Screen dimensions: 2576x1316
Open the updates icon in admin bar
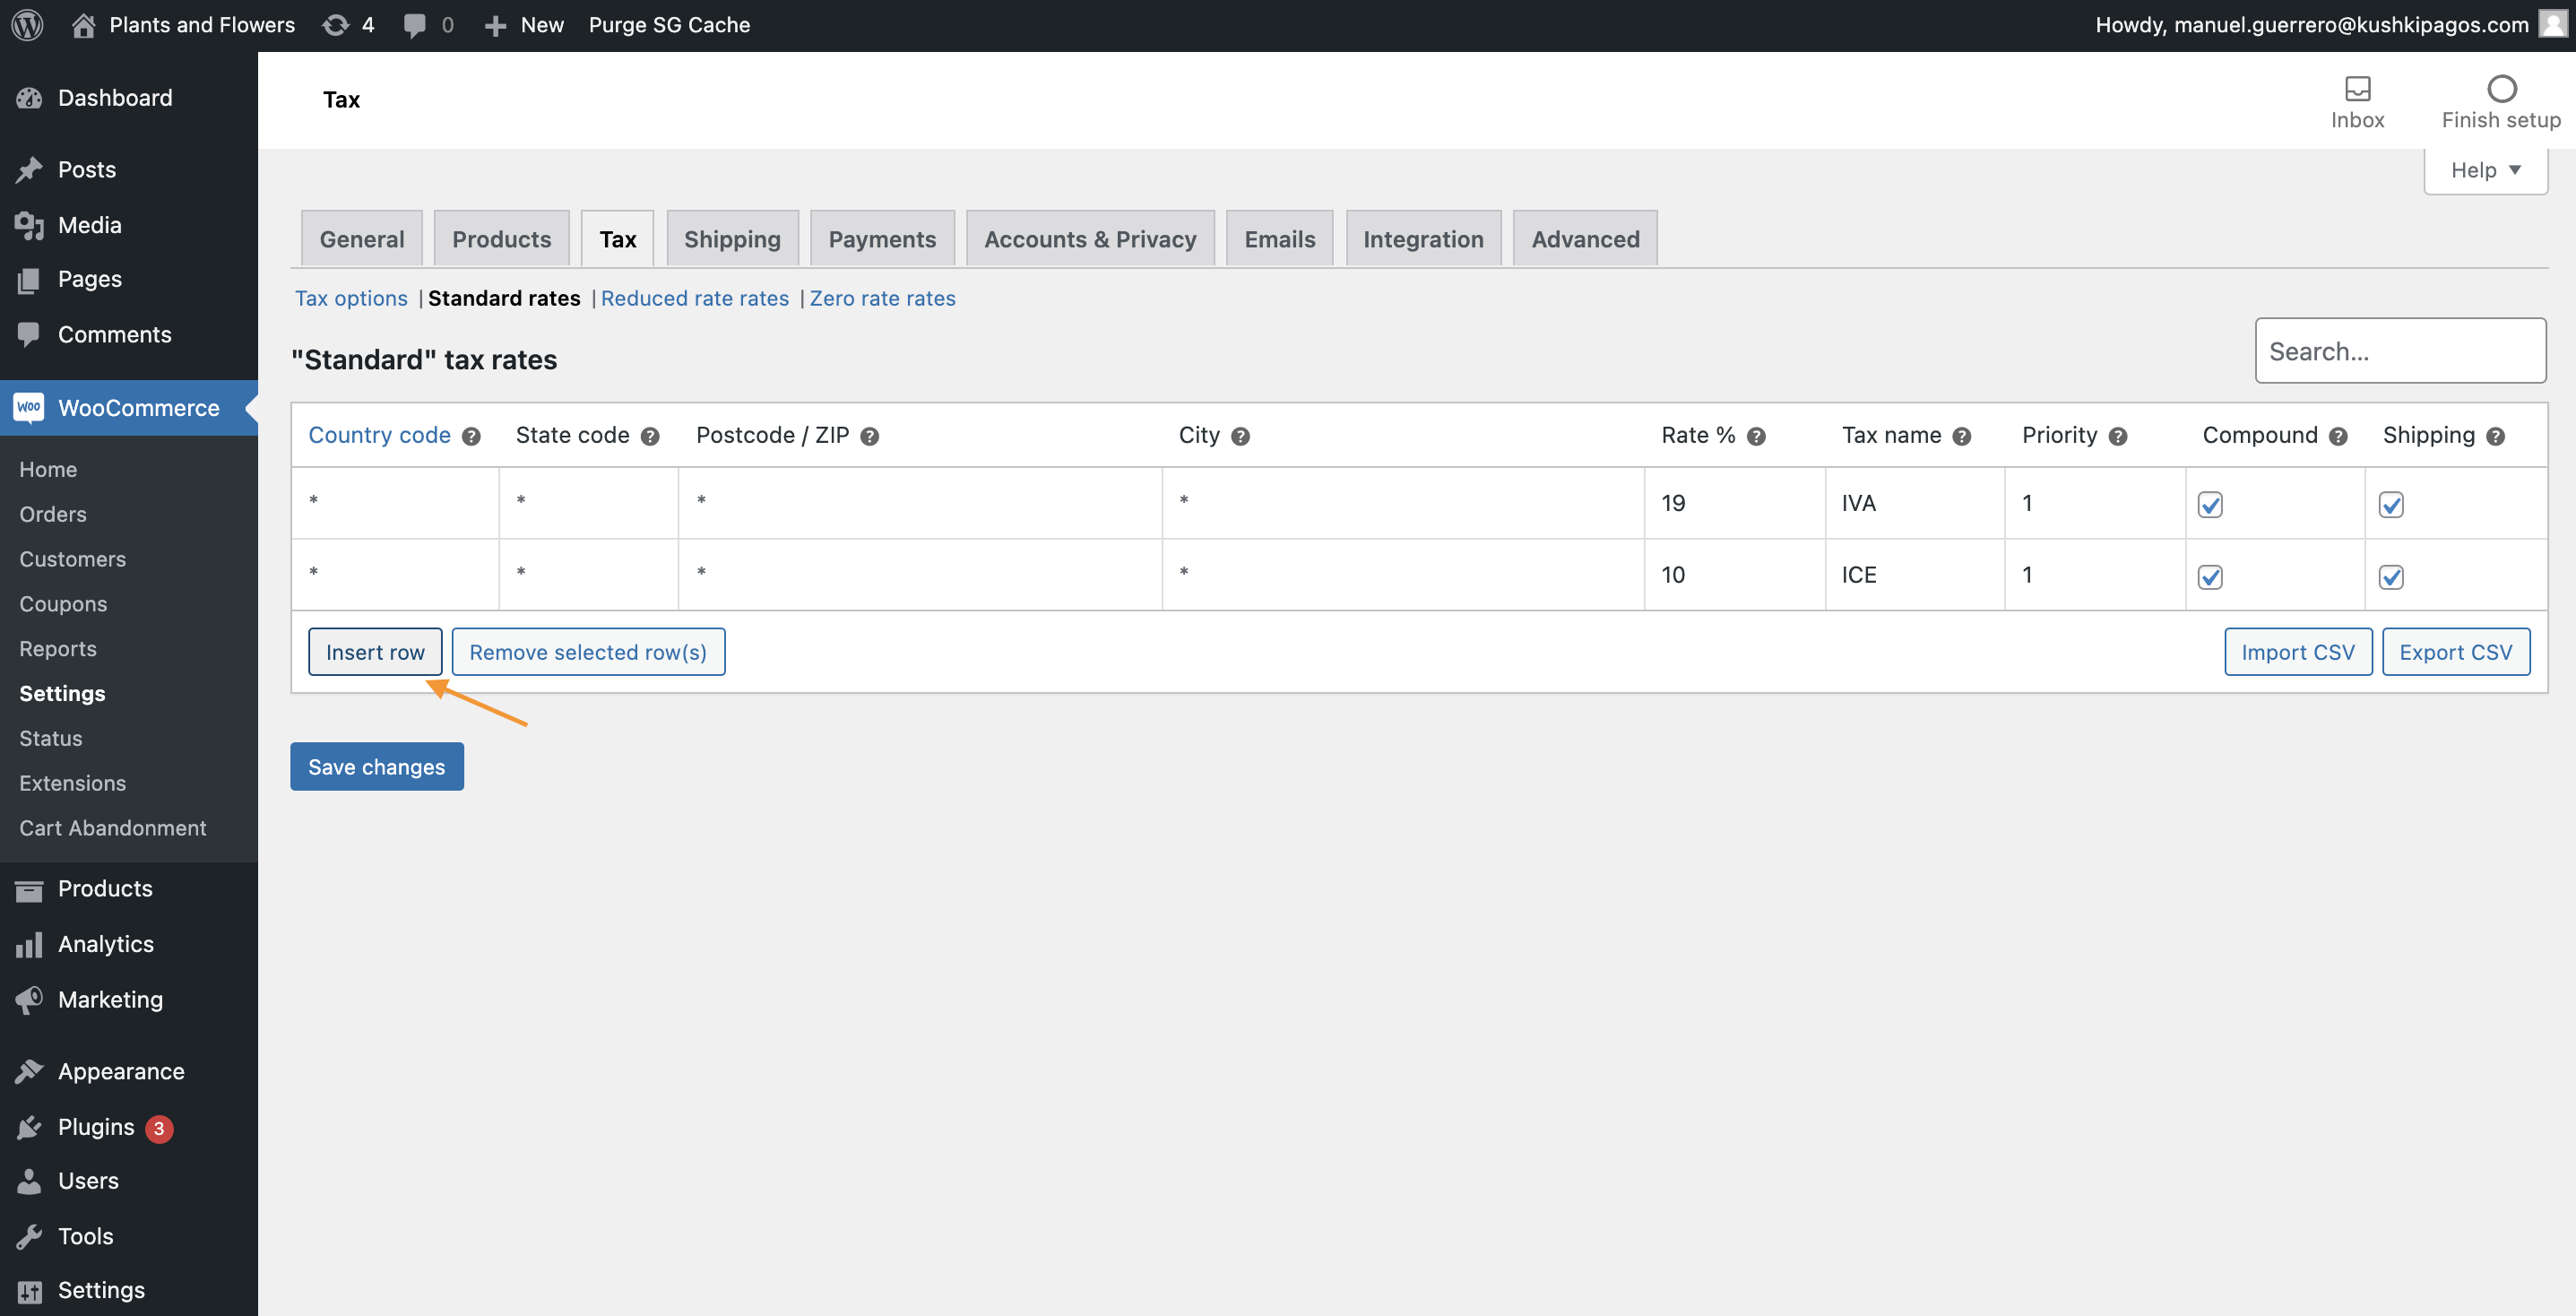coord(336,25)
